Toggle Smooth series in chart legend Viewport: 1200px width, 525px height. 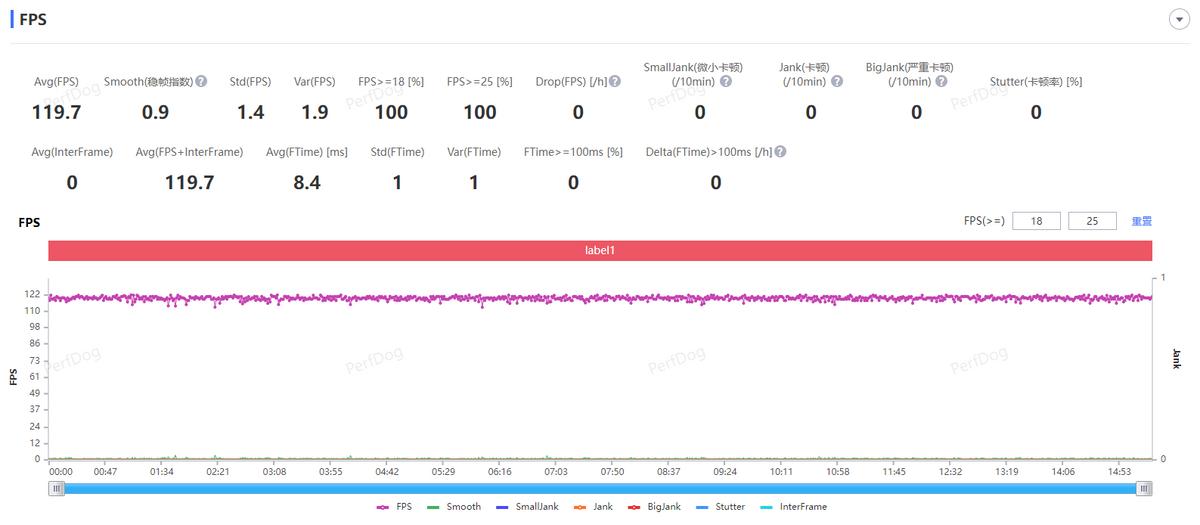point(453,507)
